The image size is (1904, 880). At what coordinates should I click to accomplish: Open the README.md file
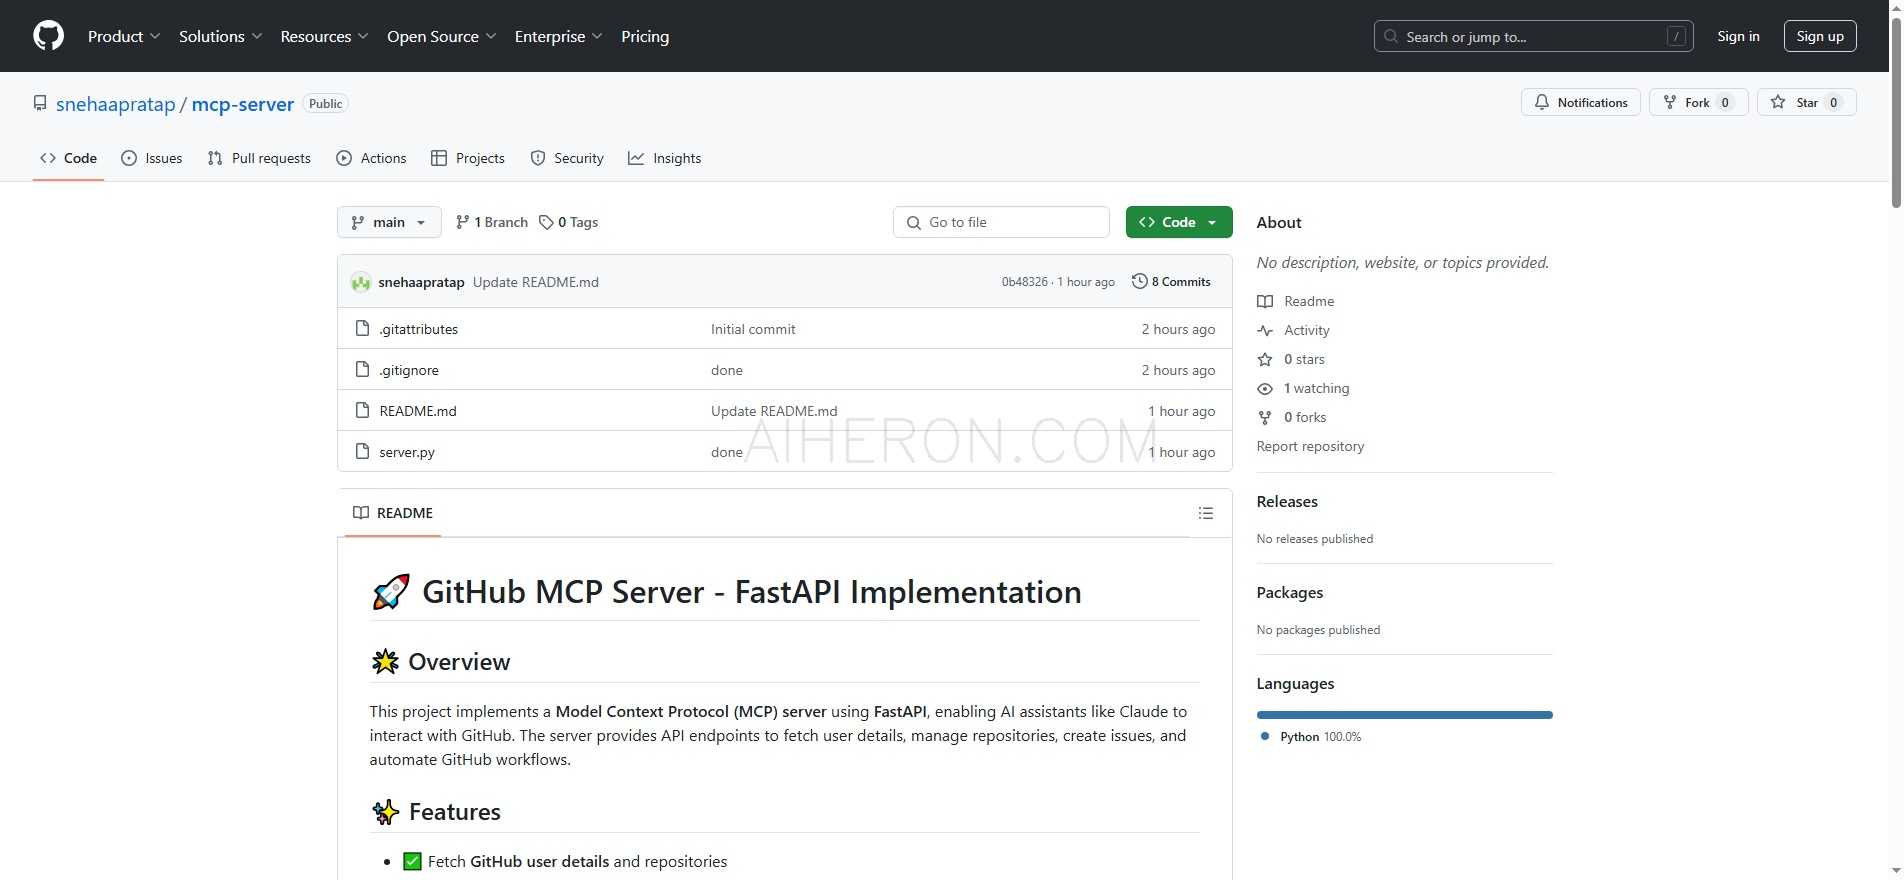pos(418,411)
